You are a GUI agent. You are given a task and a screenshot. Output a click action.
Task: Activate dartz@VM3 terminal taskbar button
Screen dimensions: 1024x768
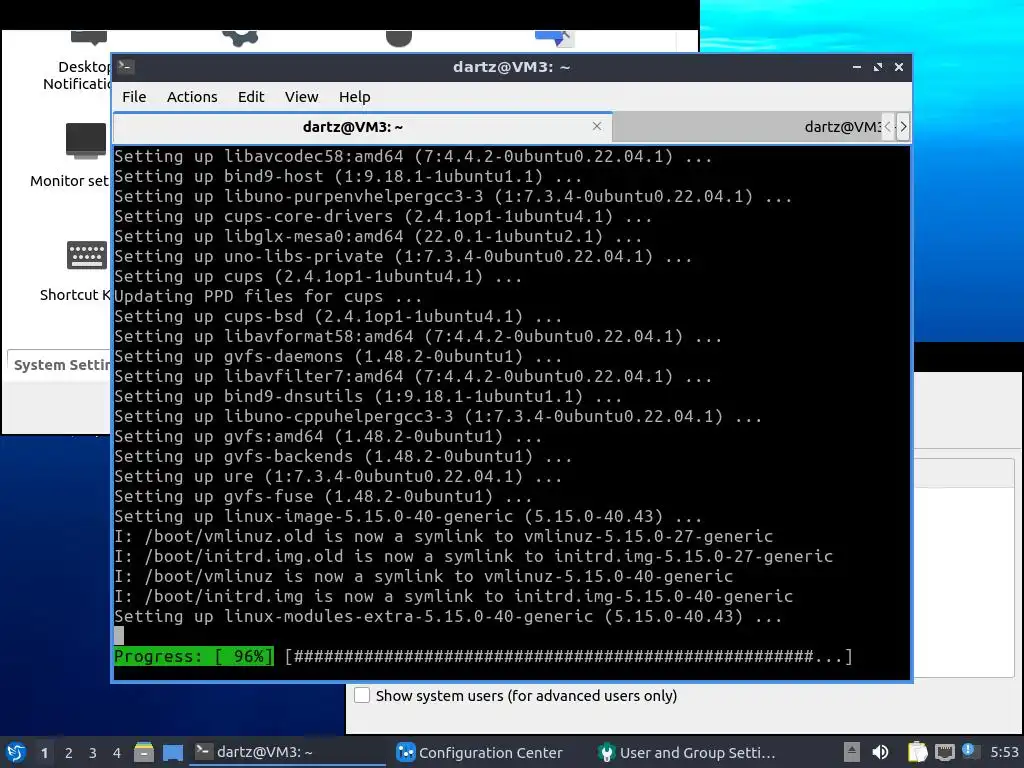pos(287,752)
